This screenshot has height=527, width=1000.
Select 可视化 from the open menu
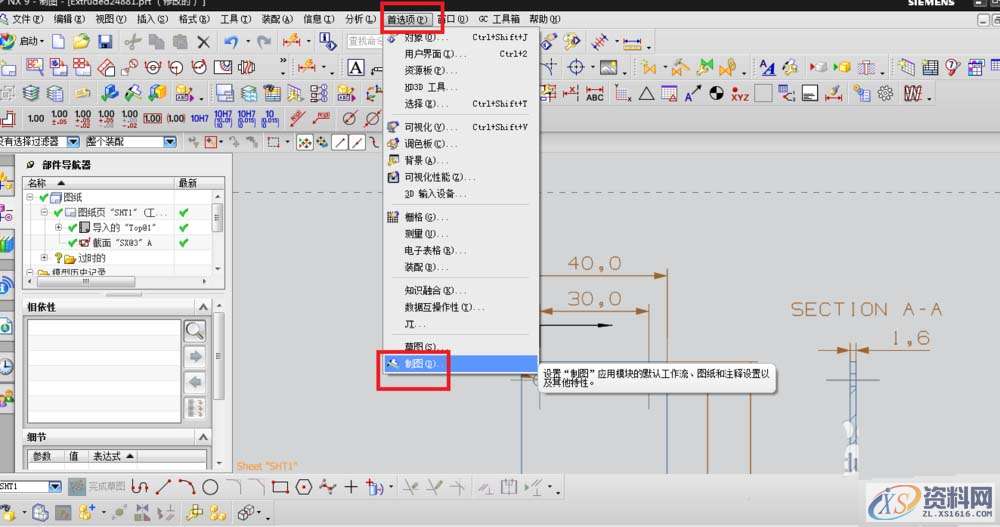[418, 128]
